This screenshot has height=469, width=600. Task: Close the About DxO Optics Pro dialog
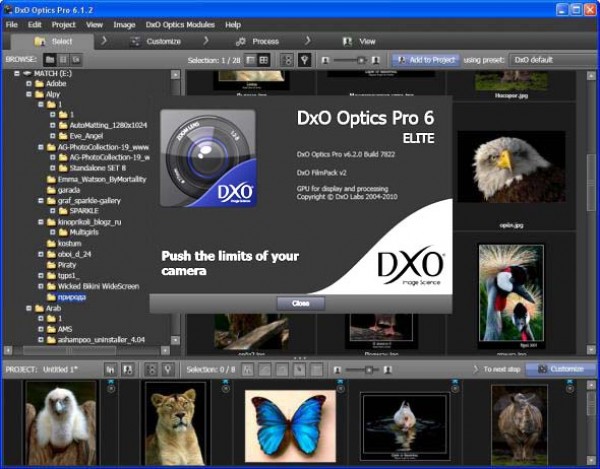(x=300, y=303)
